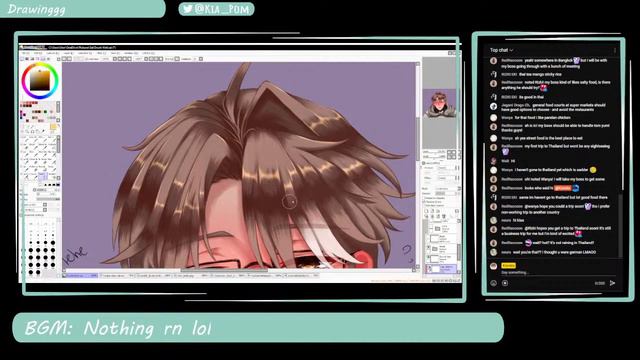Image resolution: width=640 pixels, height=360 pixels.
Task: Select the blue highlighted layer at list bottom
Action: point(441,269)
